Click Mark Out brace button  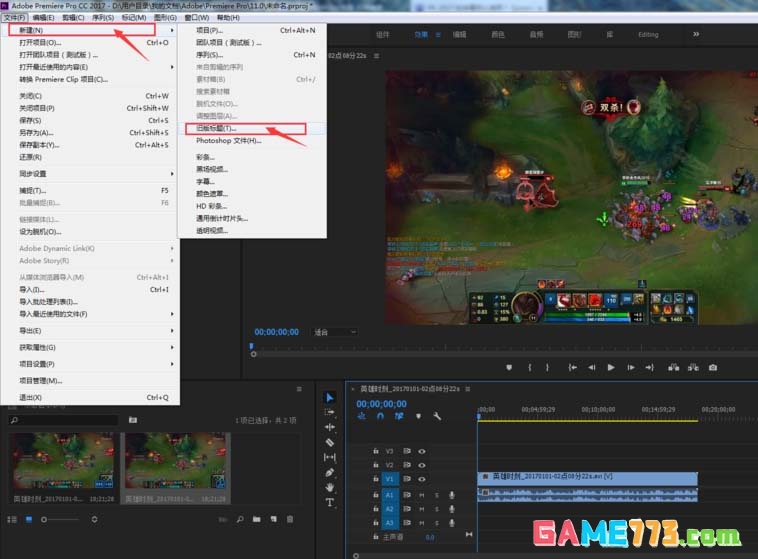point(547,368)
